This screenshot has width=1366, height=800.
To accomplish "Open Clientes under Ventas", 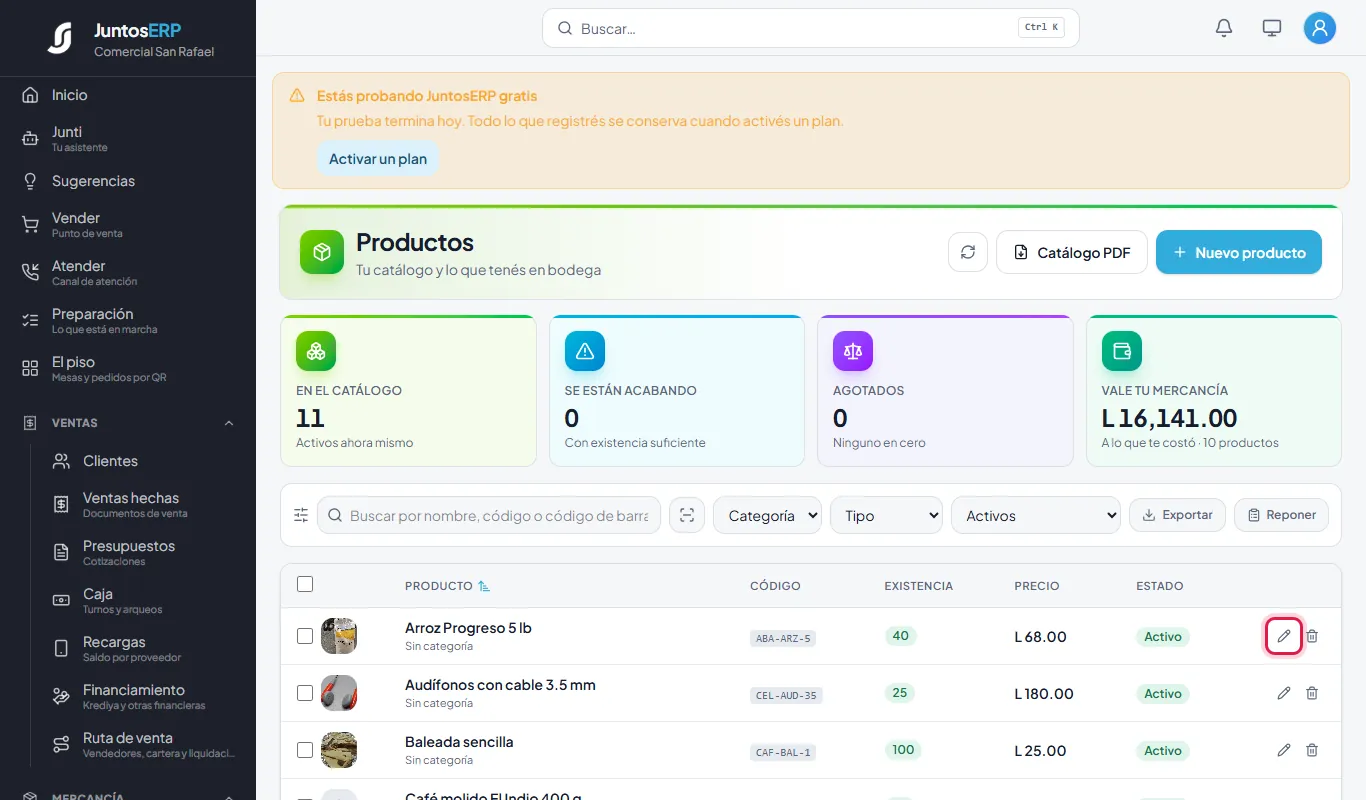I will (144, 461).
